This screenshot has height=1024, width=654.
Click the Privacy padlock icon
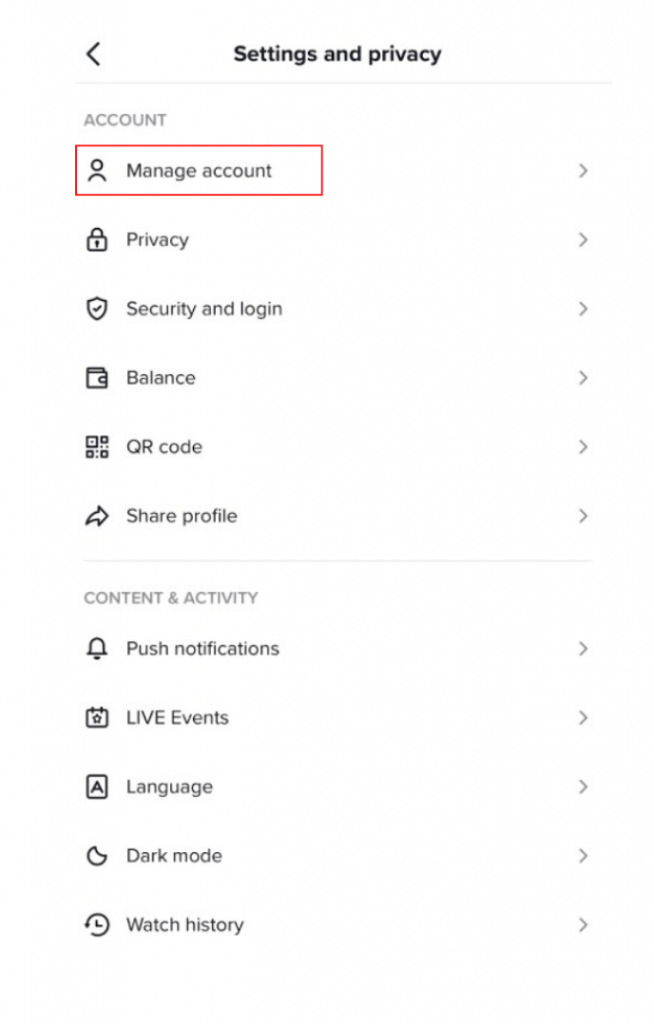click(97, 240)
